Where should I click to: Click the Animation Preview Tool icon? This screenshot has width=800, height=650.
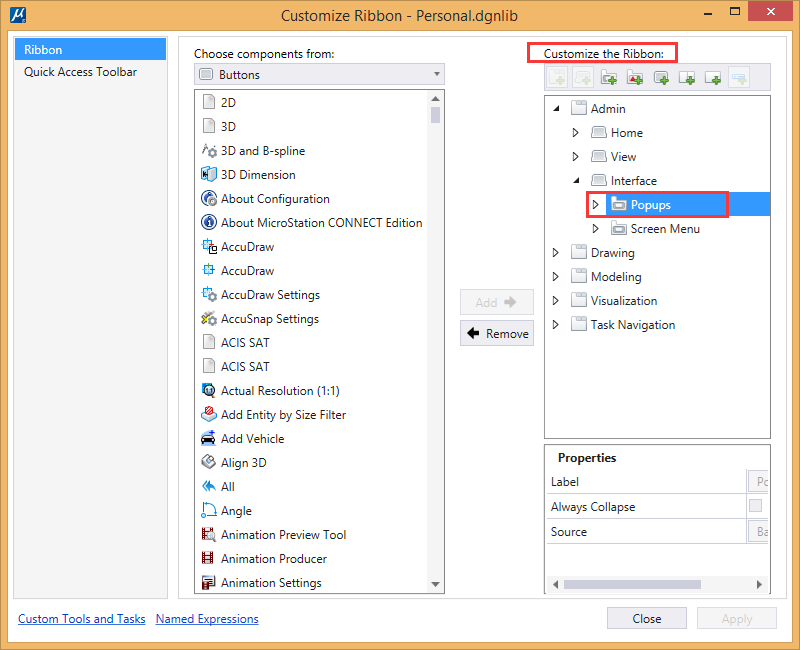tap(209, 534)
